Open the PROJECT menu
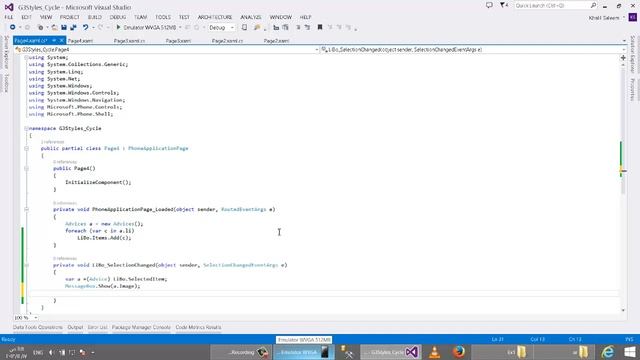 69,17
